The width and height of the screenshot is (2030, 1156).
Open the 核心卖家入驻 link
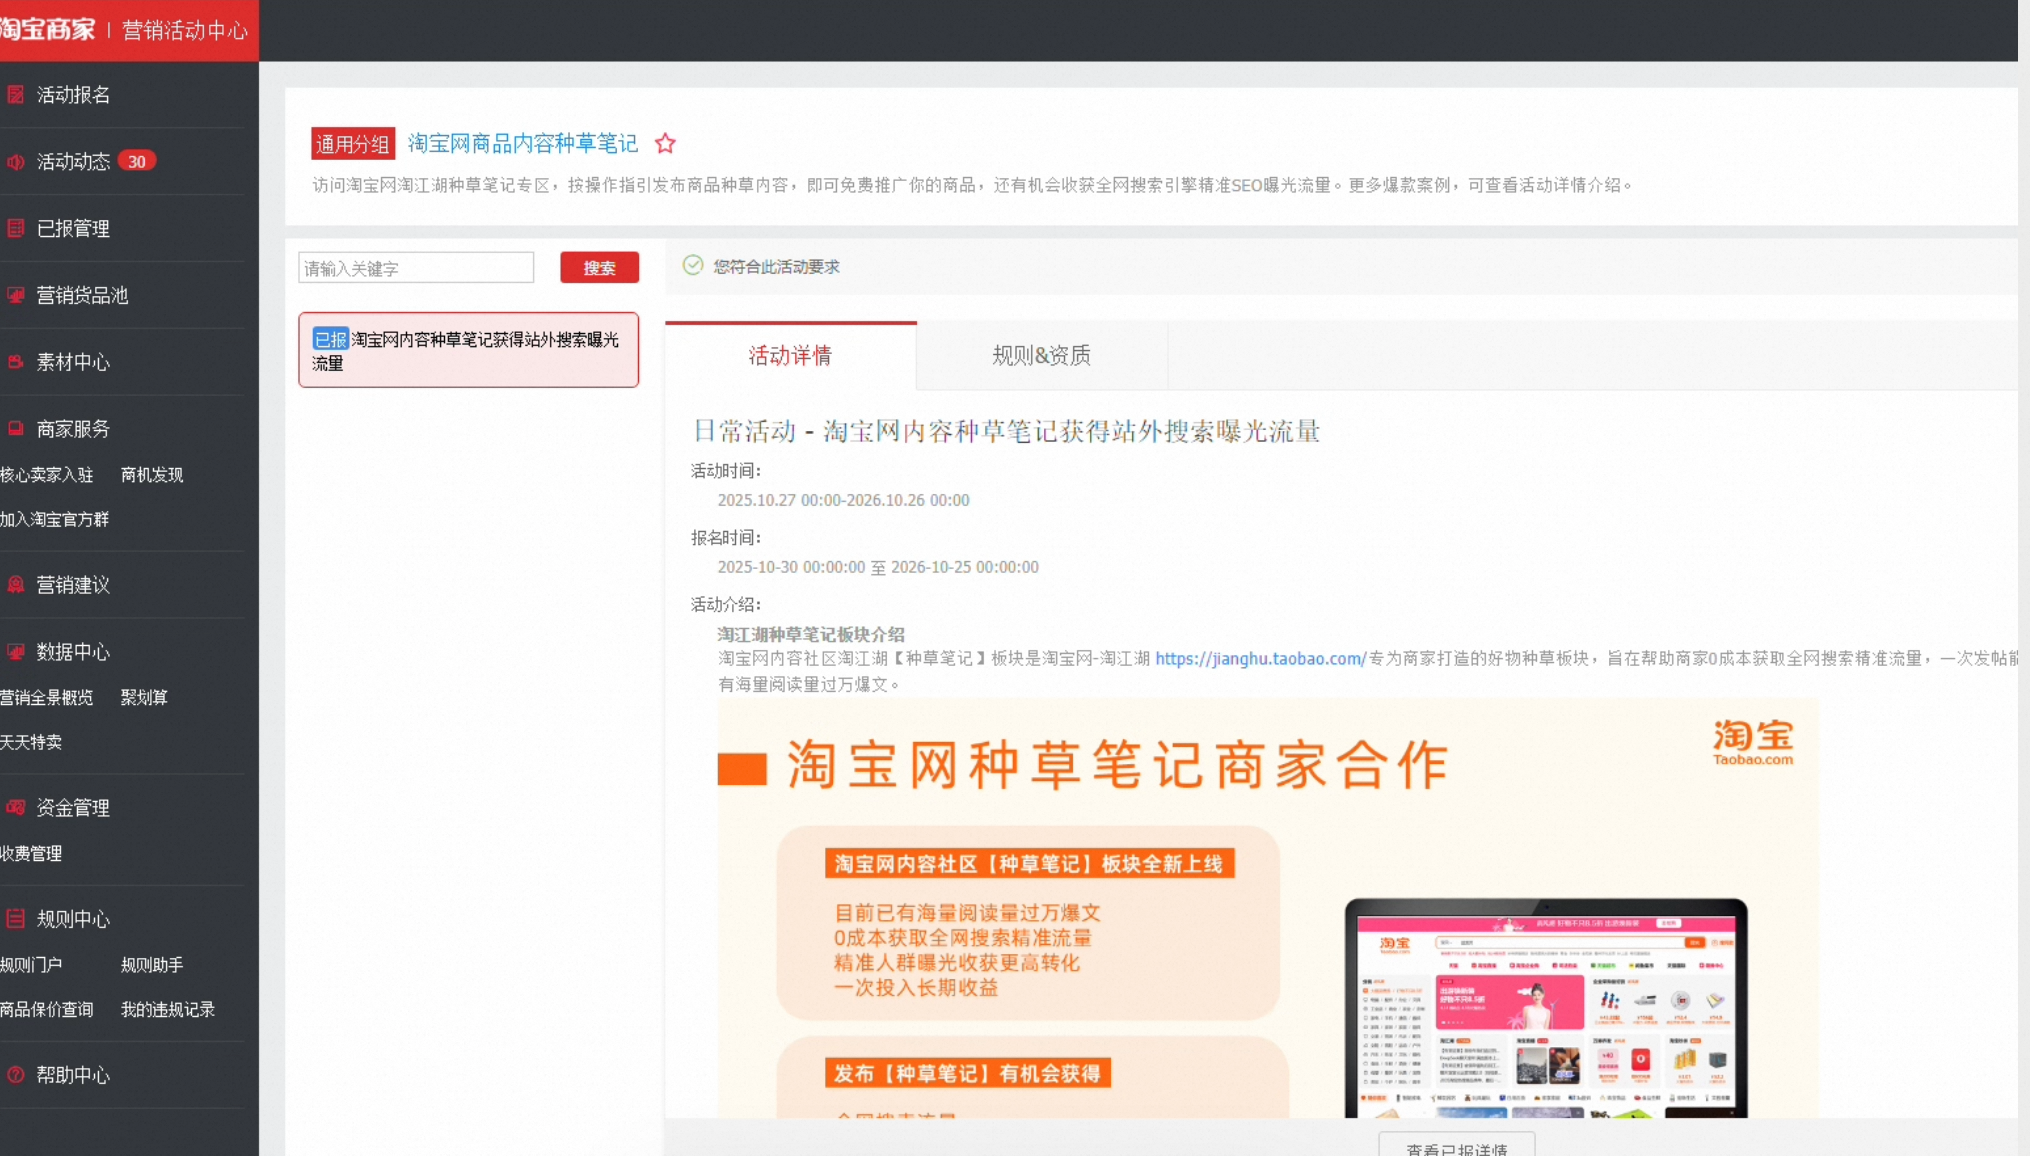coord(46,475)
